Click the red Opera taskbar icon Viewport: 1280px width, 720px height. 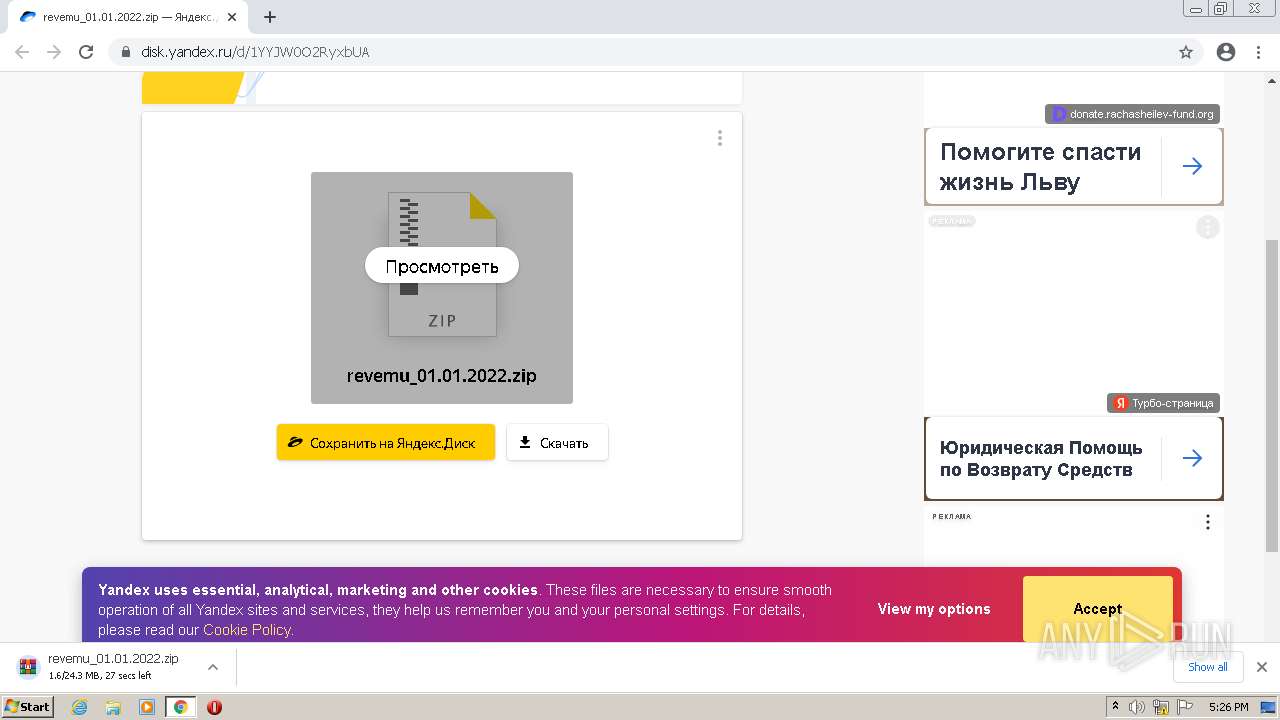tap(214, 707)
